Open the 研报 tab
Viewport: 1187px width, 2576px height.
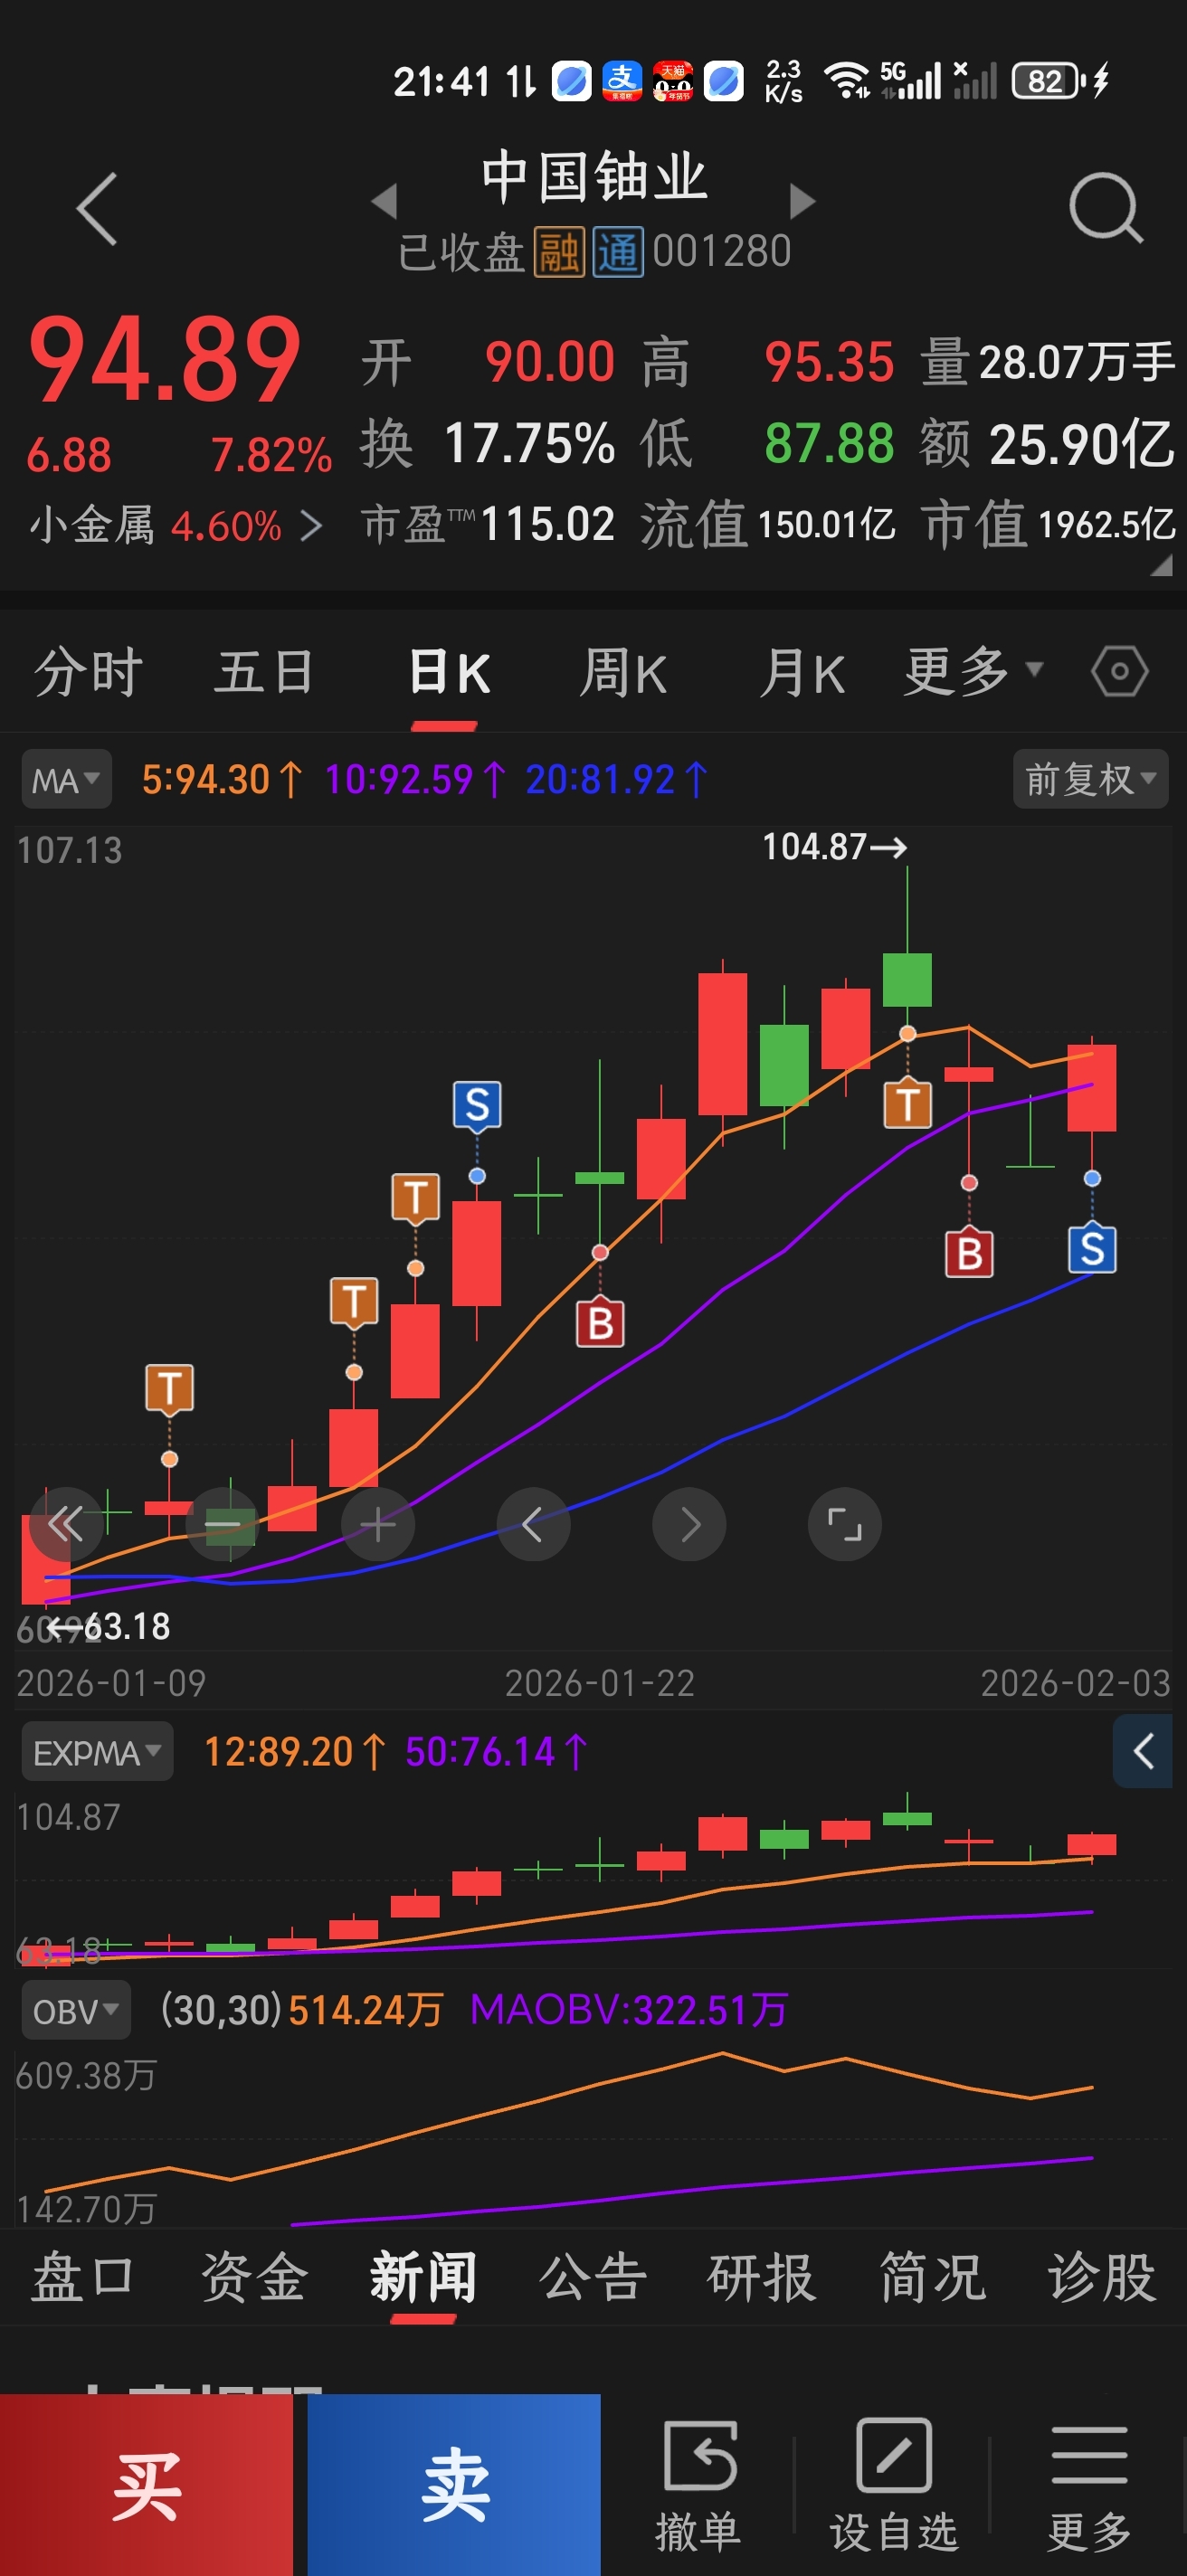click(762, 2277)
